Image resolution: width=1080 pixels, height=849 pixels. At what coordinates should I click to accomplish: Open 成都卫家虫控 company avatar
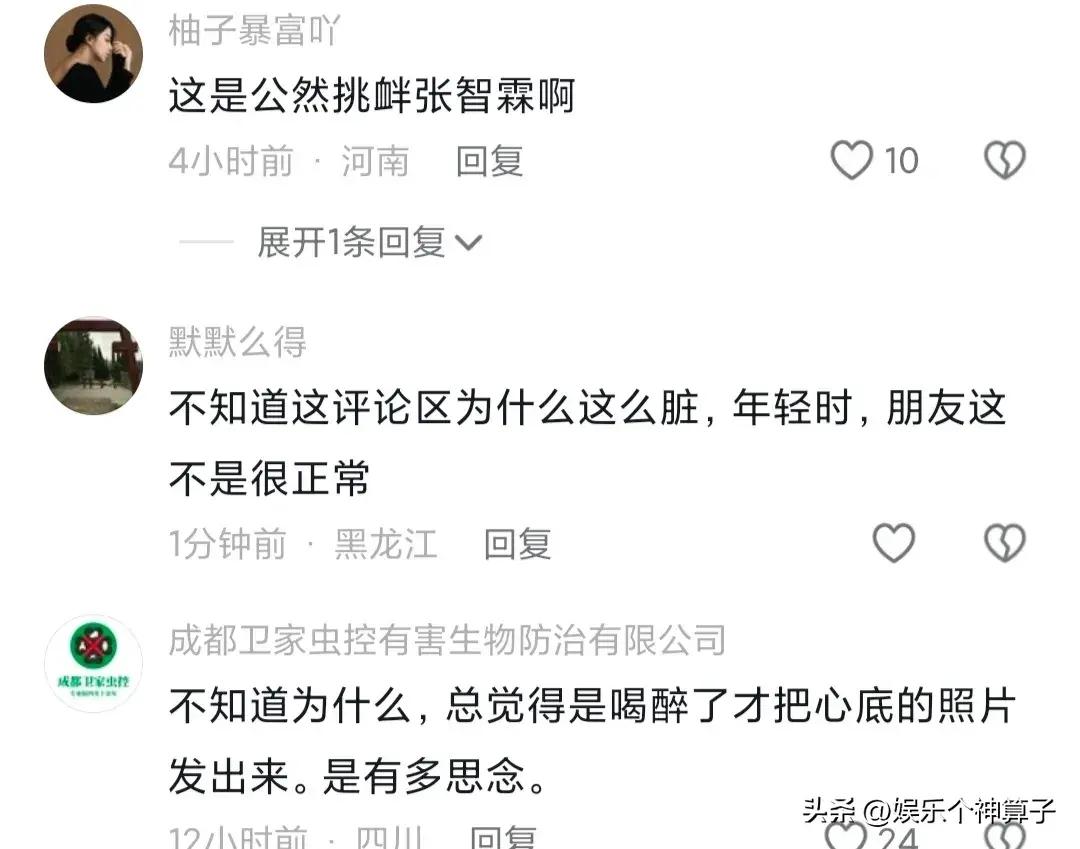coord(94,663)
